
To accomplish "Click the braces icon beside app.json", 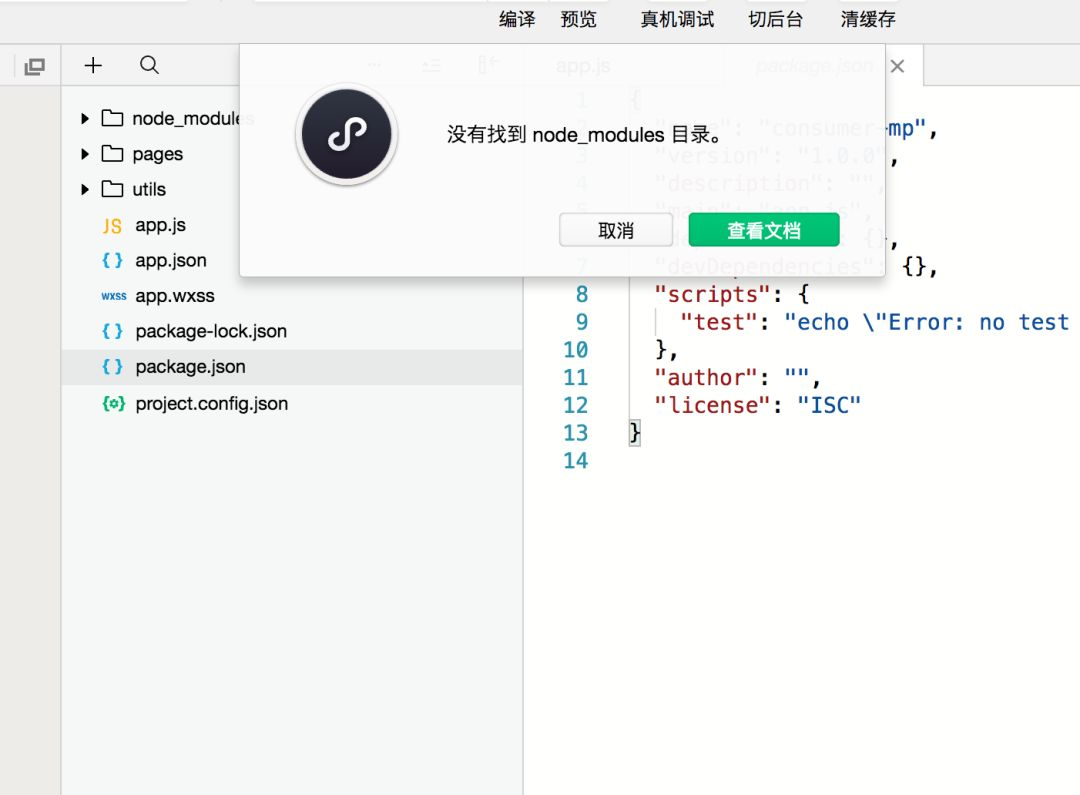I will pyautogui.click(x=112, y=260).
